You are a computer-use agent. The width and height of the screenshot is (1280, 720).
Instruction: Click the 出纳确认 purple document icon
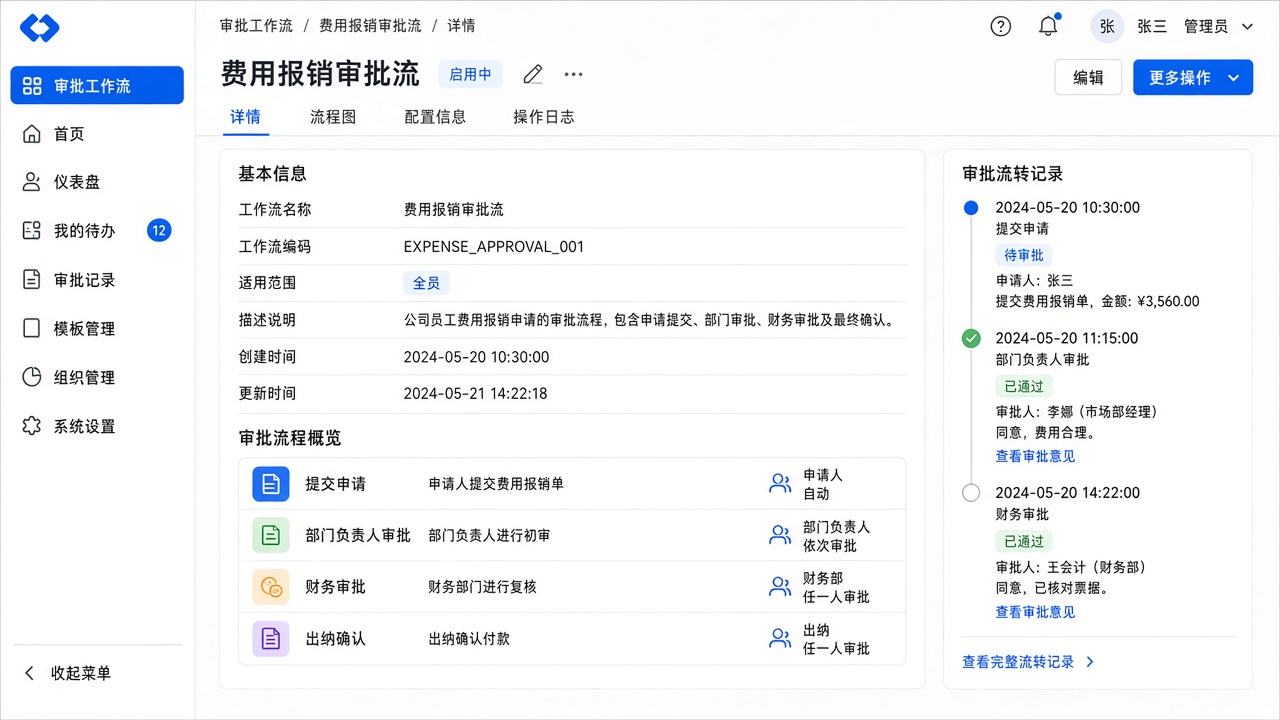(270, 638)
